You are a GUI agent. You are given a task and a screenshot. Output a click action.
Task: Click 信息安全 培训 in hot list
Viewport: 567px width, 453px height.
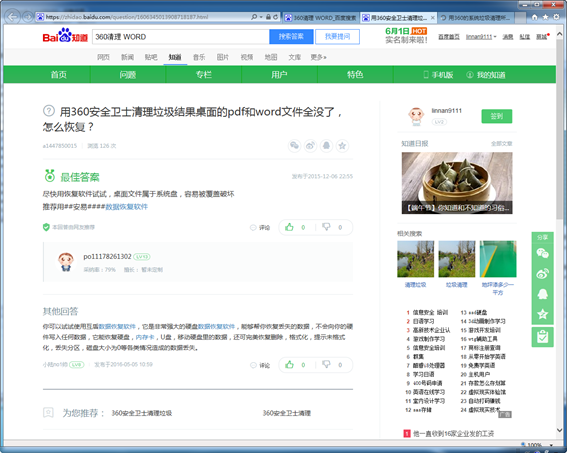pos(430,312)
